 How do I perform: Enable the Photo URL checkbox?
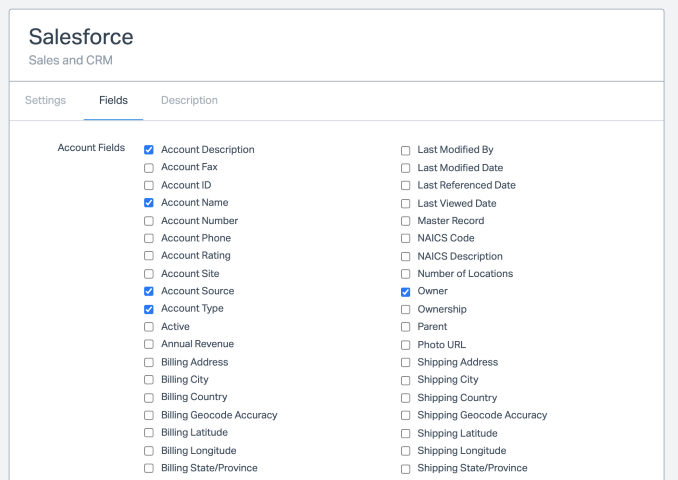[406, 345]
